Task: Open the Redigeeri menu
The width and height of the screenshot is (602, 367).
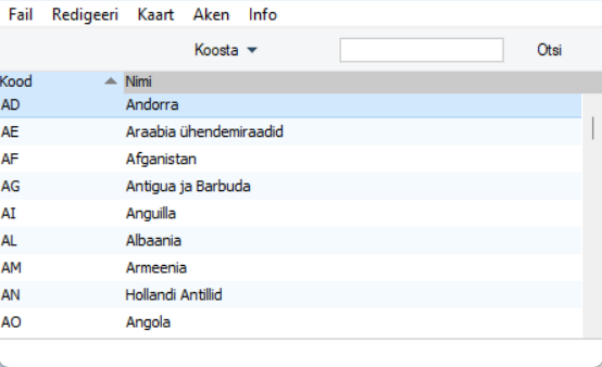Action: pos(85,15)
